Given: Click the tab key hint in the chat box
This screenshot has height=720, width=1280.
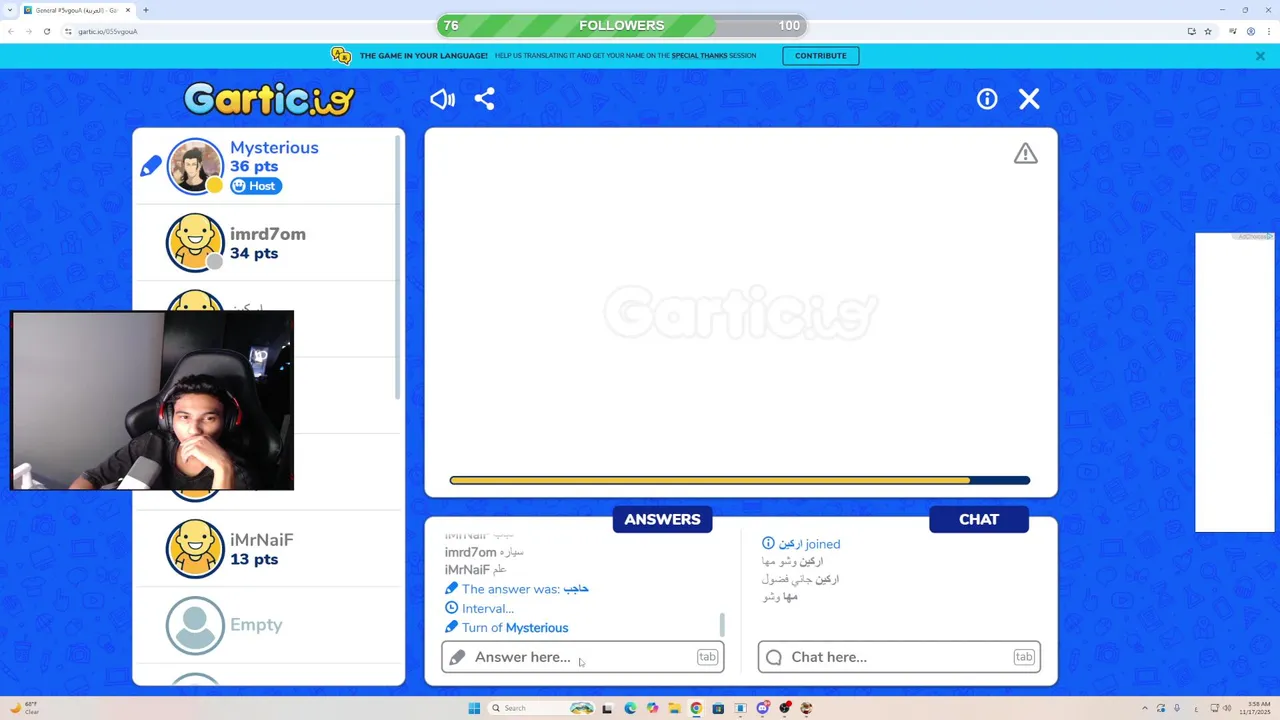Looking at the screenshot, I should (x=1023, y=657).
